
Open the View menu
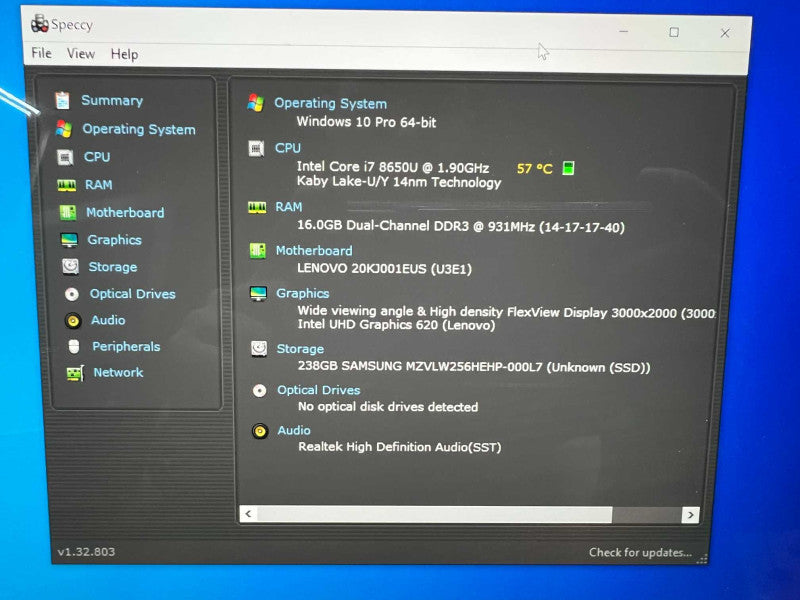click(x=81, y=54)
